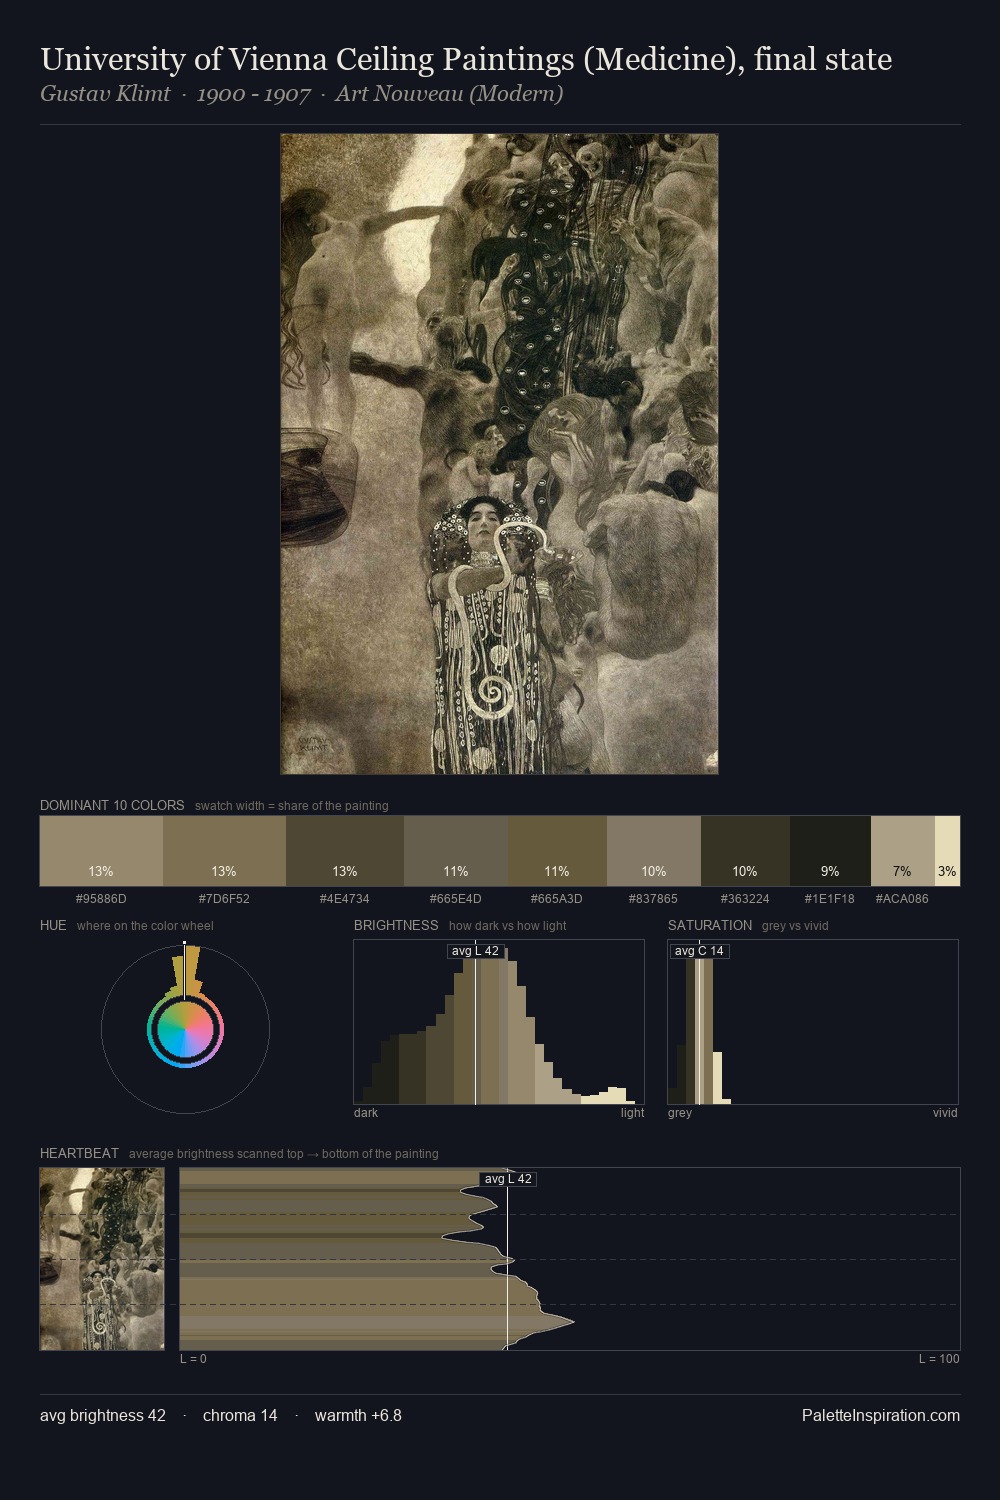Select the #ACA086 color swatch

[x=903, y=851]
